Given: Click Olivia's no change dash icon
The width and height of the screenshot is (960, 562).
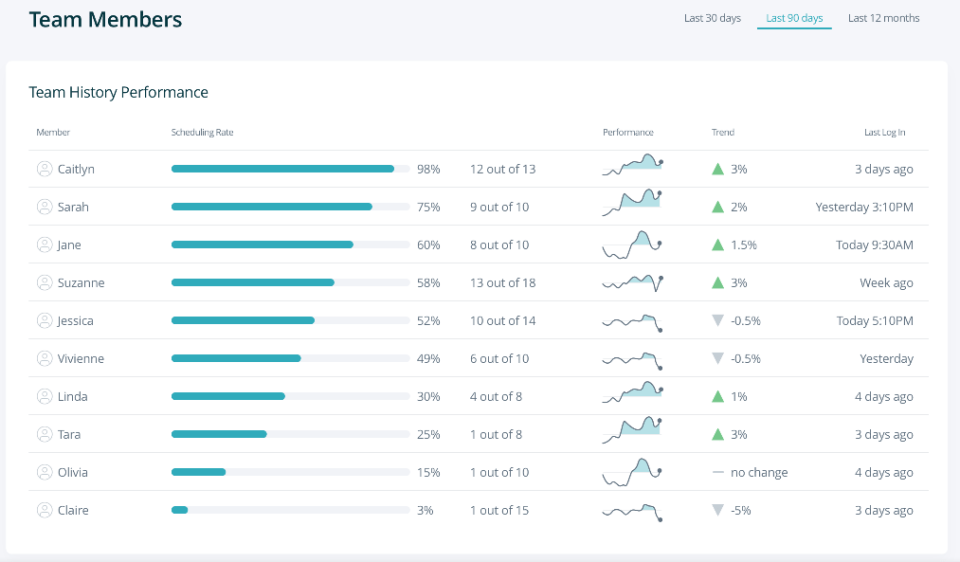Looking at the screenshot, I should (x=717, y=472).
